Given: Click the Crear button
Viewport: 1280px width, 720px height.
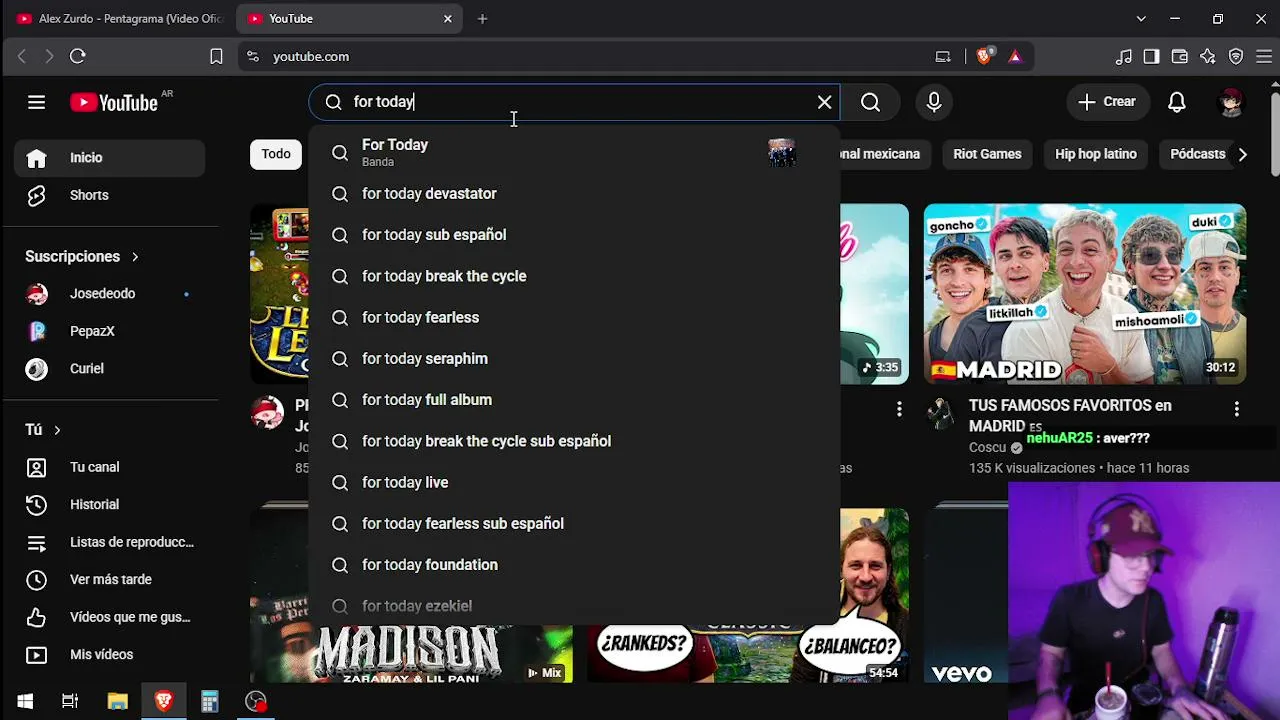Looking at the screenshot, I should 1106,102.
